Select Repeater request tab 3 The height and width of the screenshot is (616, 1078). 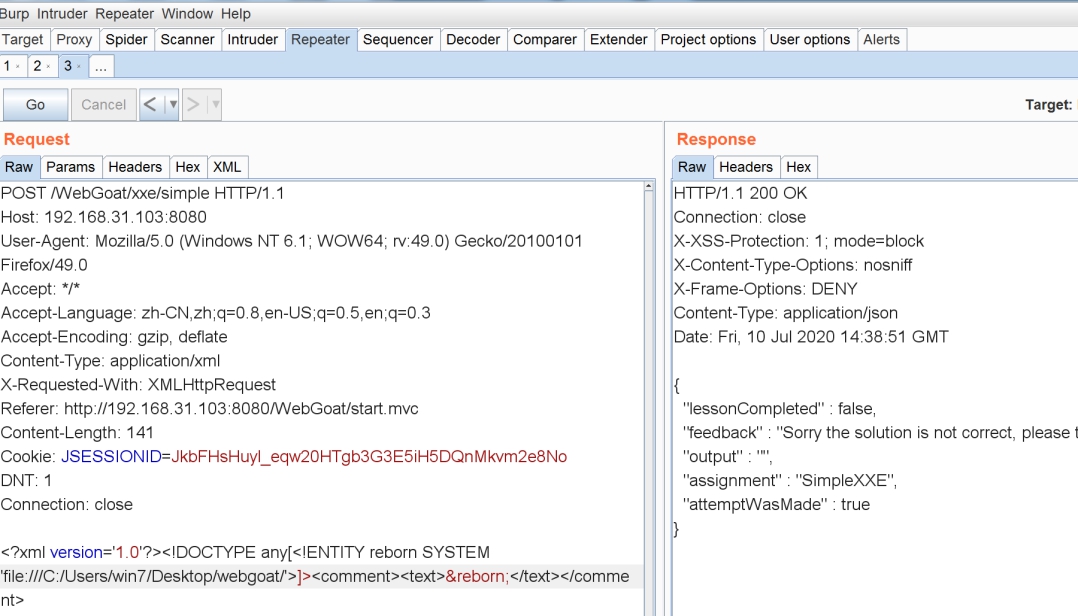coord(67,66)
